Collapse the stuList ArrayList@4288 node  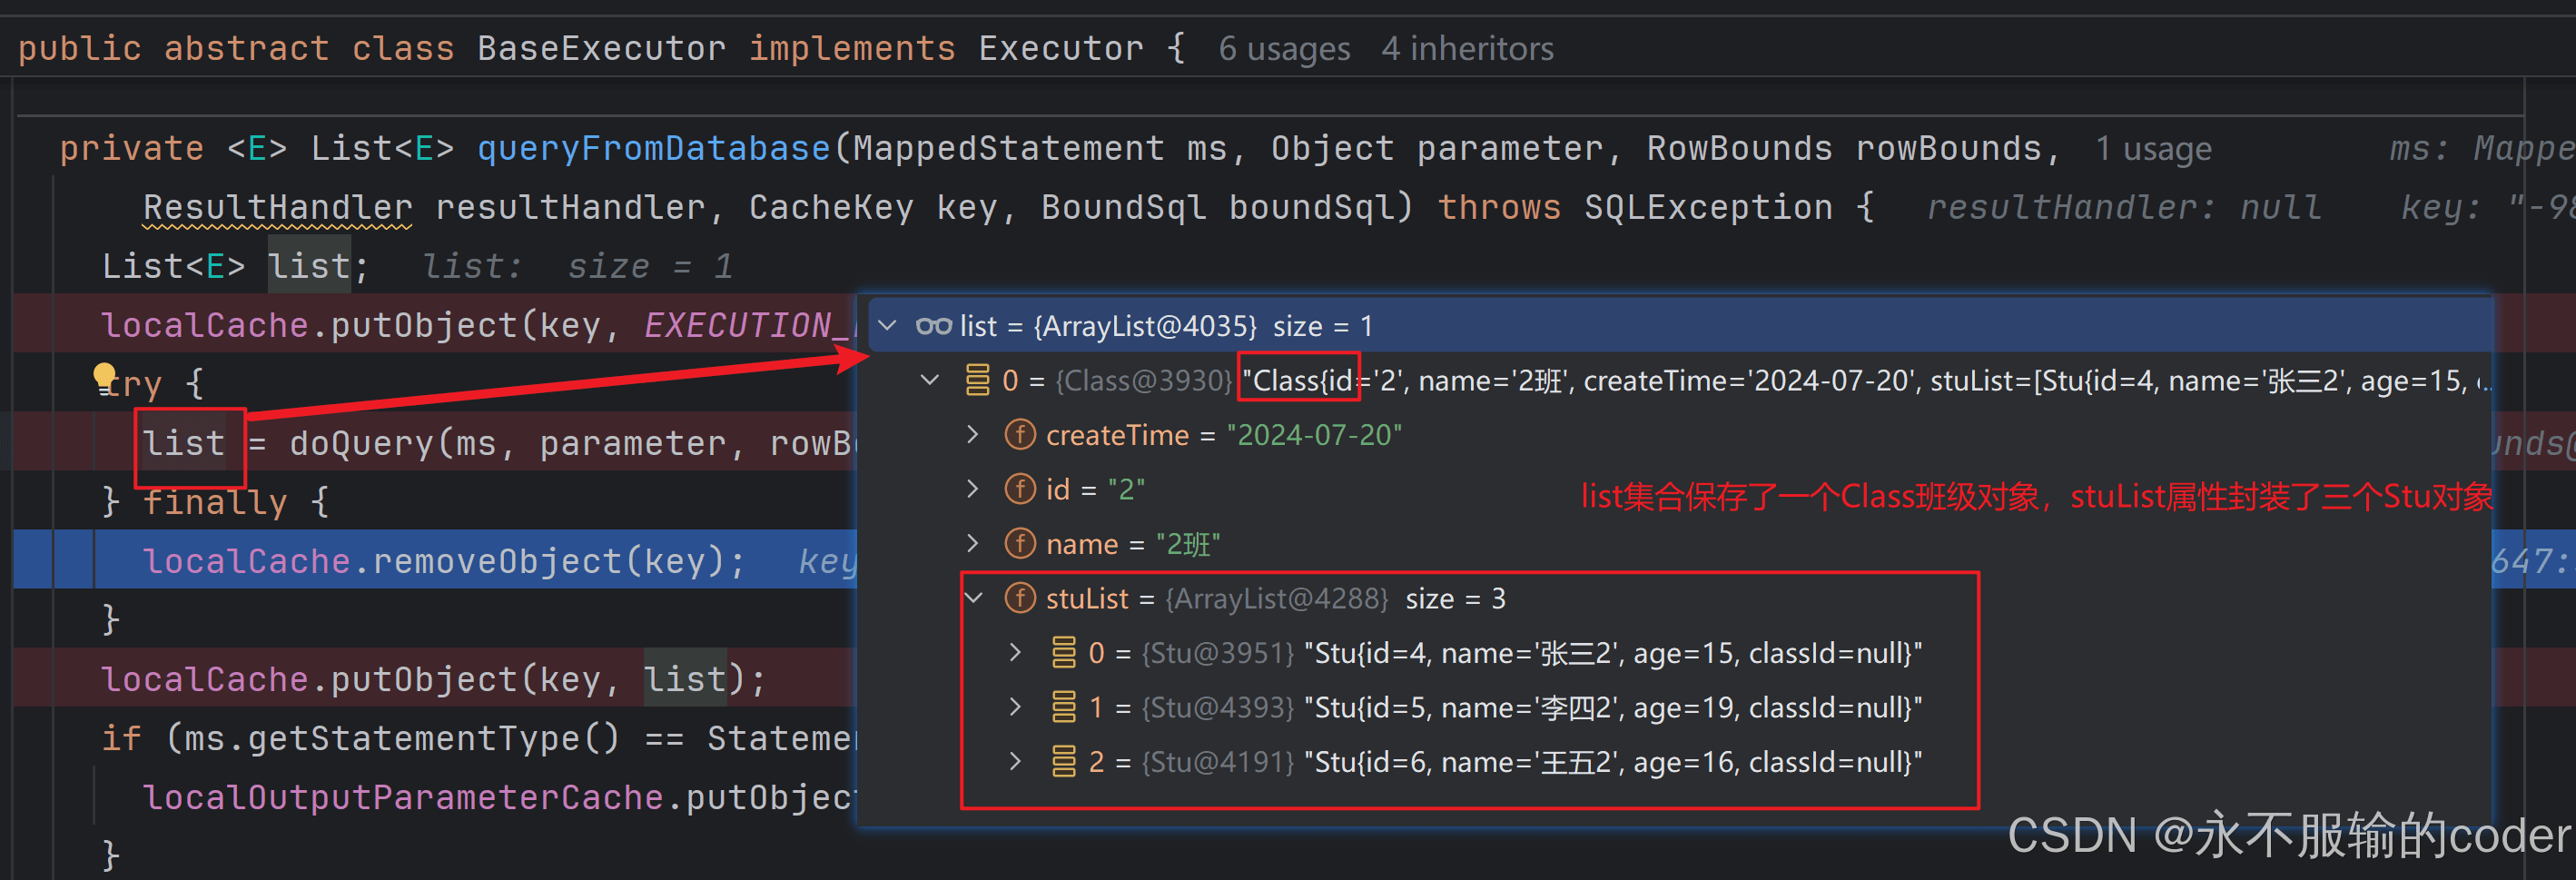[x=974, y=598]
